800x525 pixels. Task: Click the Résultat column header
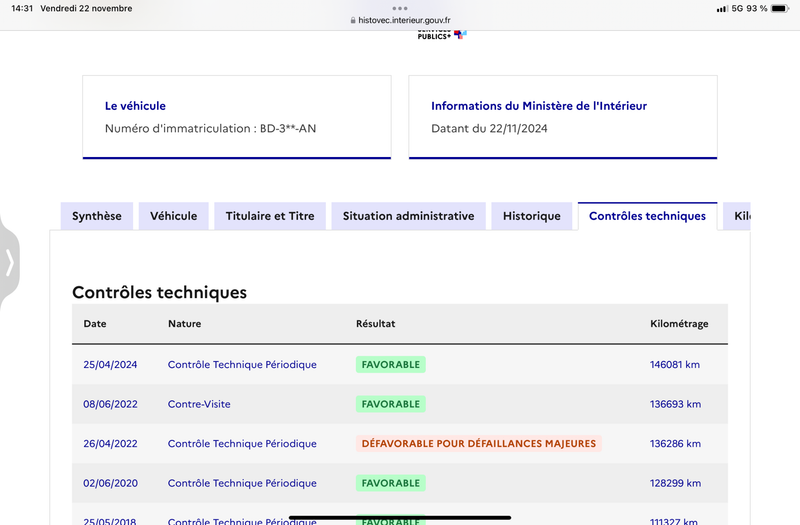376,323
